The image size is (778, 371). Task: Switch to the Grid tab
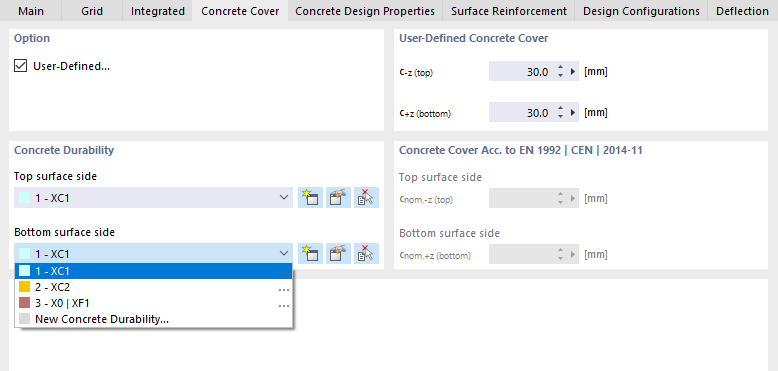[92, 11]
